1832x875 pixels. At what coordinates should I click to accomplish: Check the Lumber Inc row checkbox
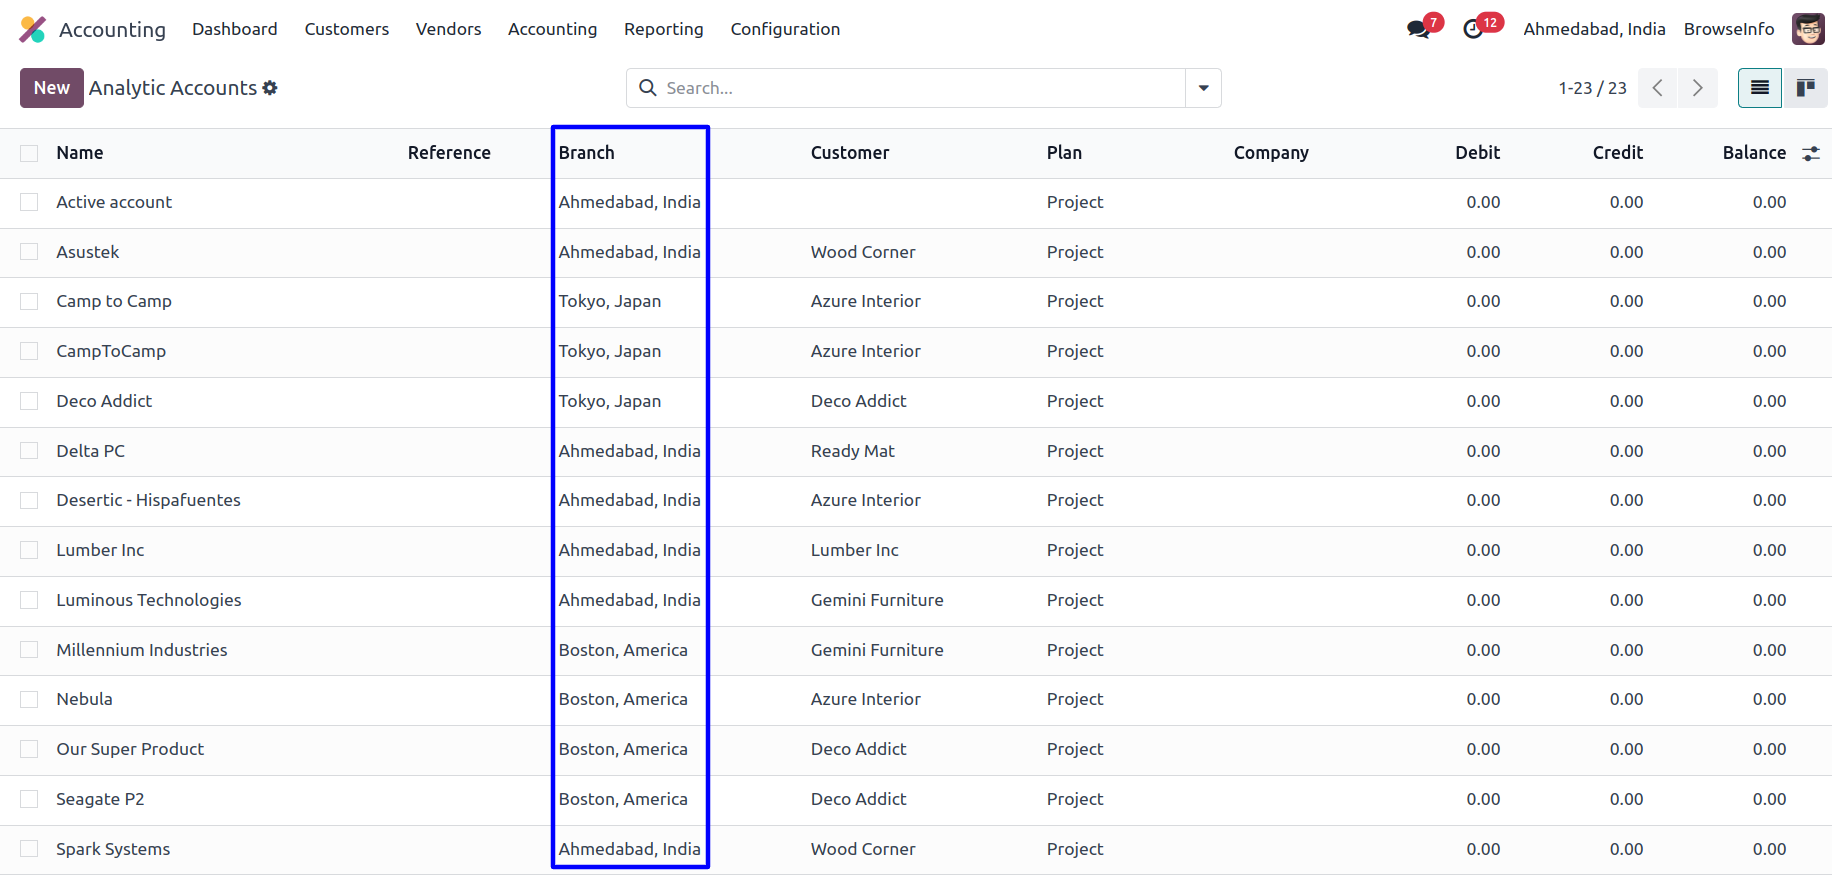tap(29, 550)
